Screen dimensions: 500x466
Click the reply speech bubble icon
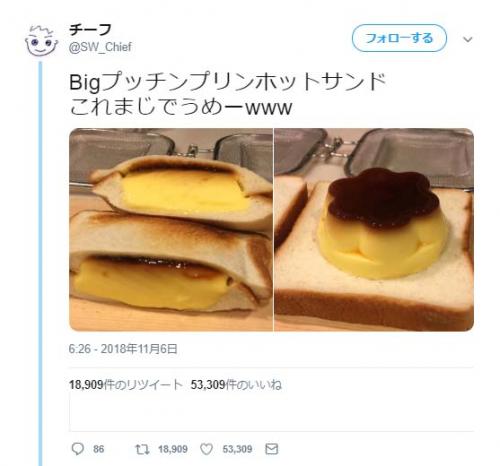[78, 449]
